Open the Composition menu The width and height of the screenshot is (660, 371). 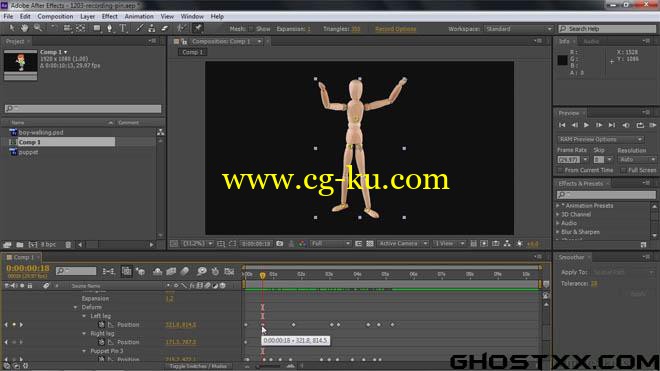pyautogui.click(x=55, y=16)
